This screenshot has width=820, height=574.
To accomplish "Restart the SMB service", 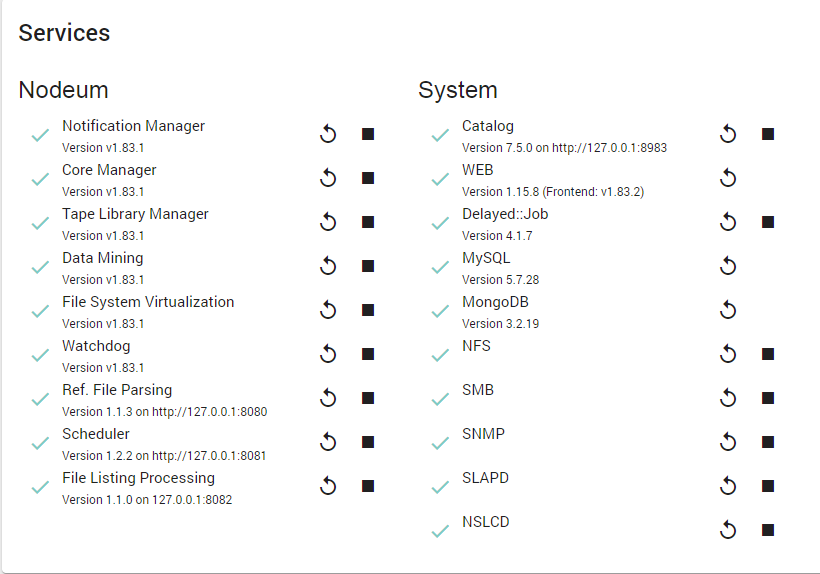I will [x=728, y=398].
